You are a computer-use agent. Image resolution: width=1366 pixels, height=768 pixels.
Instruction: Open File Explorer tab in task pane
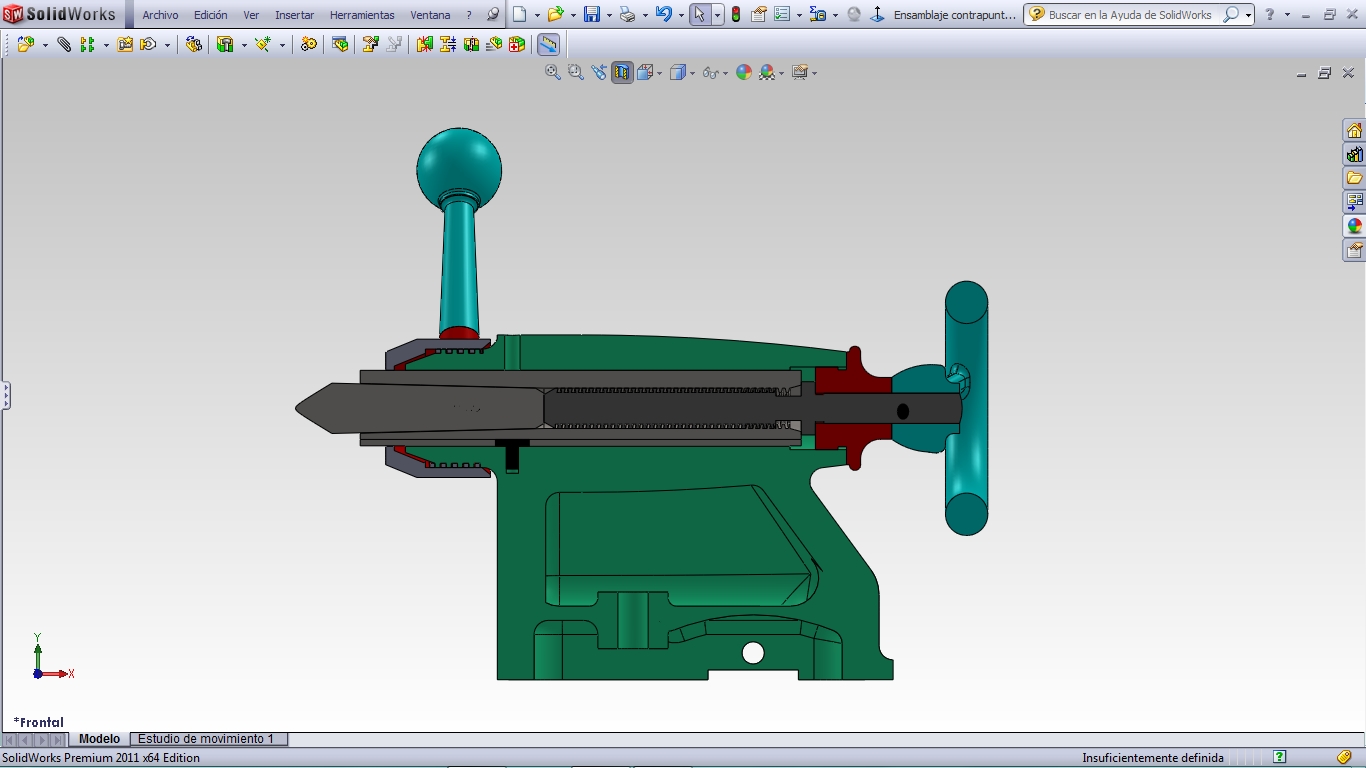(1354, 178)
